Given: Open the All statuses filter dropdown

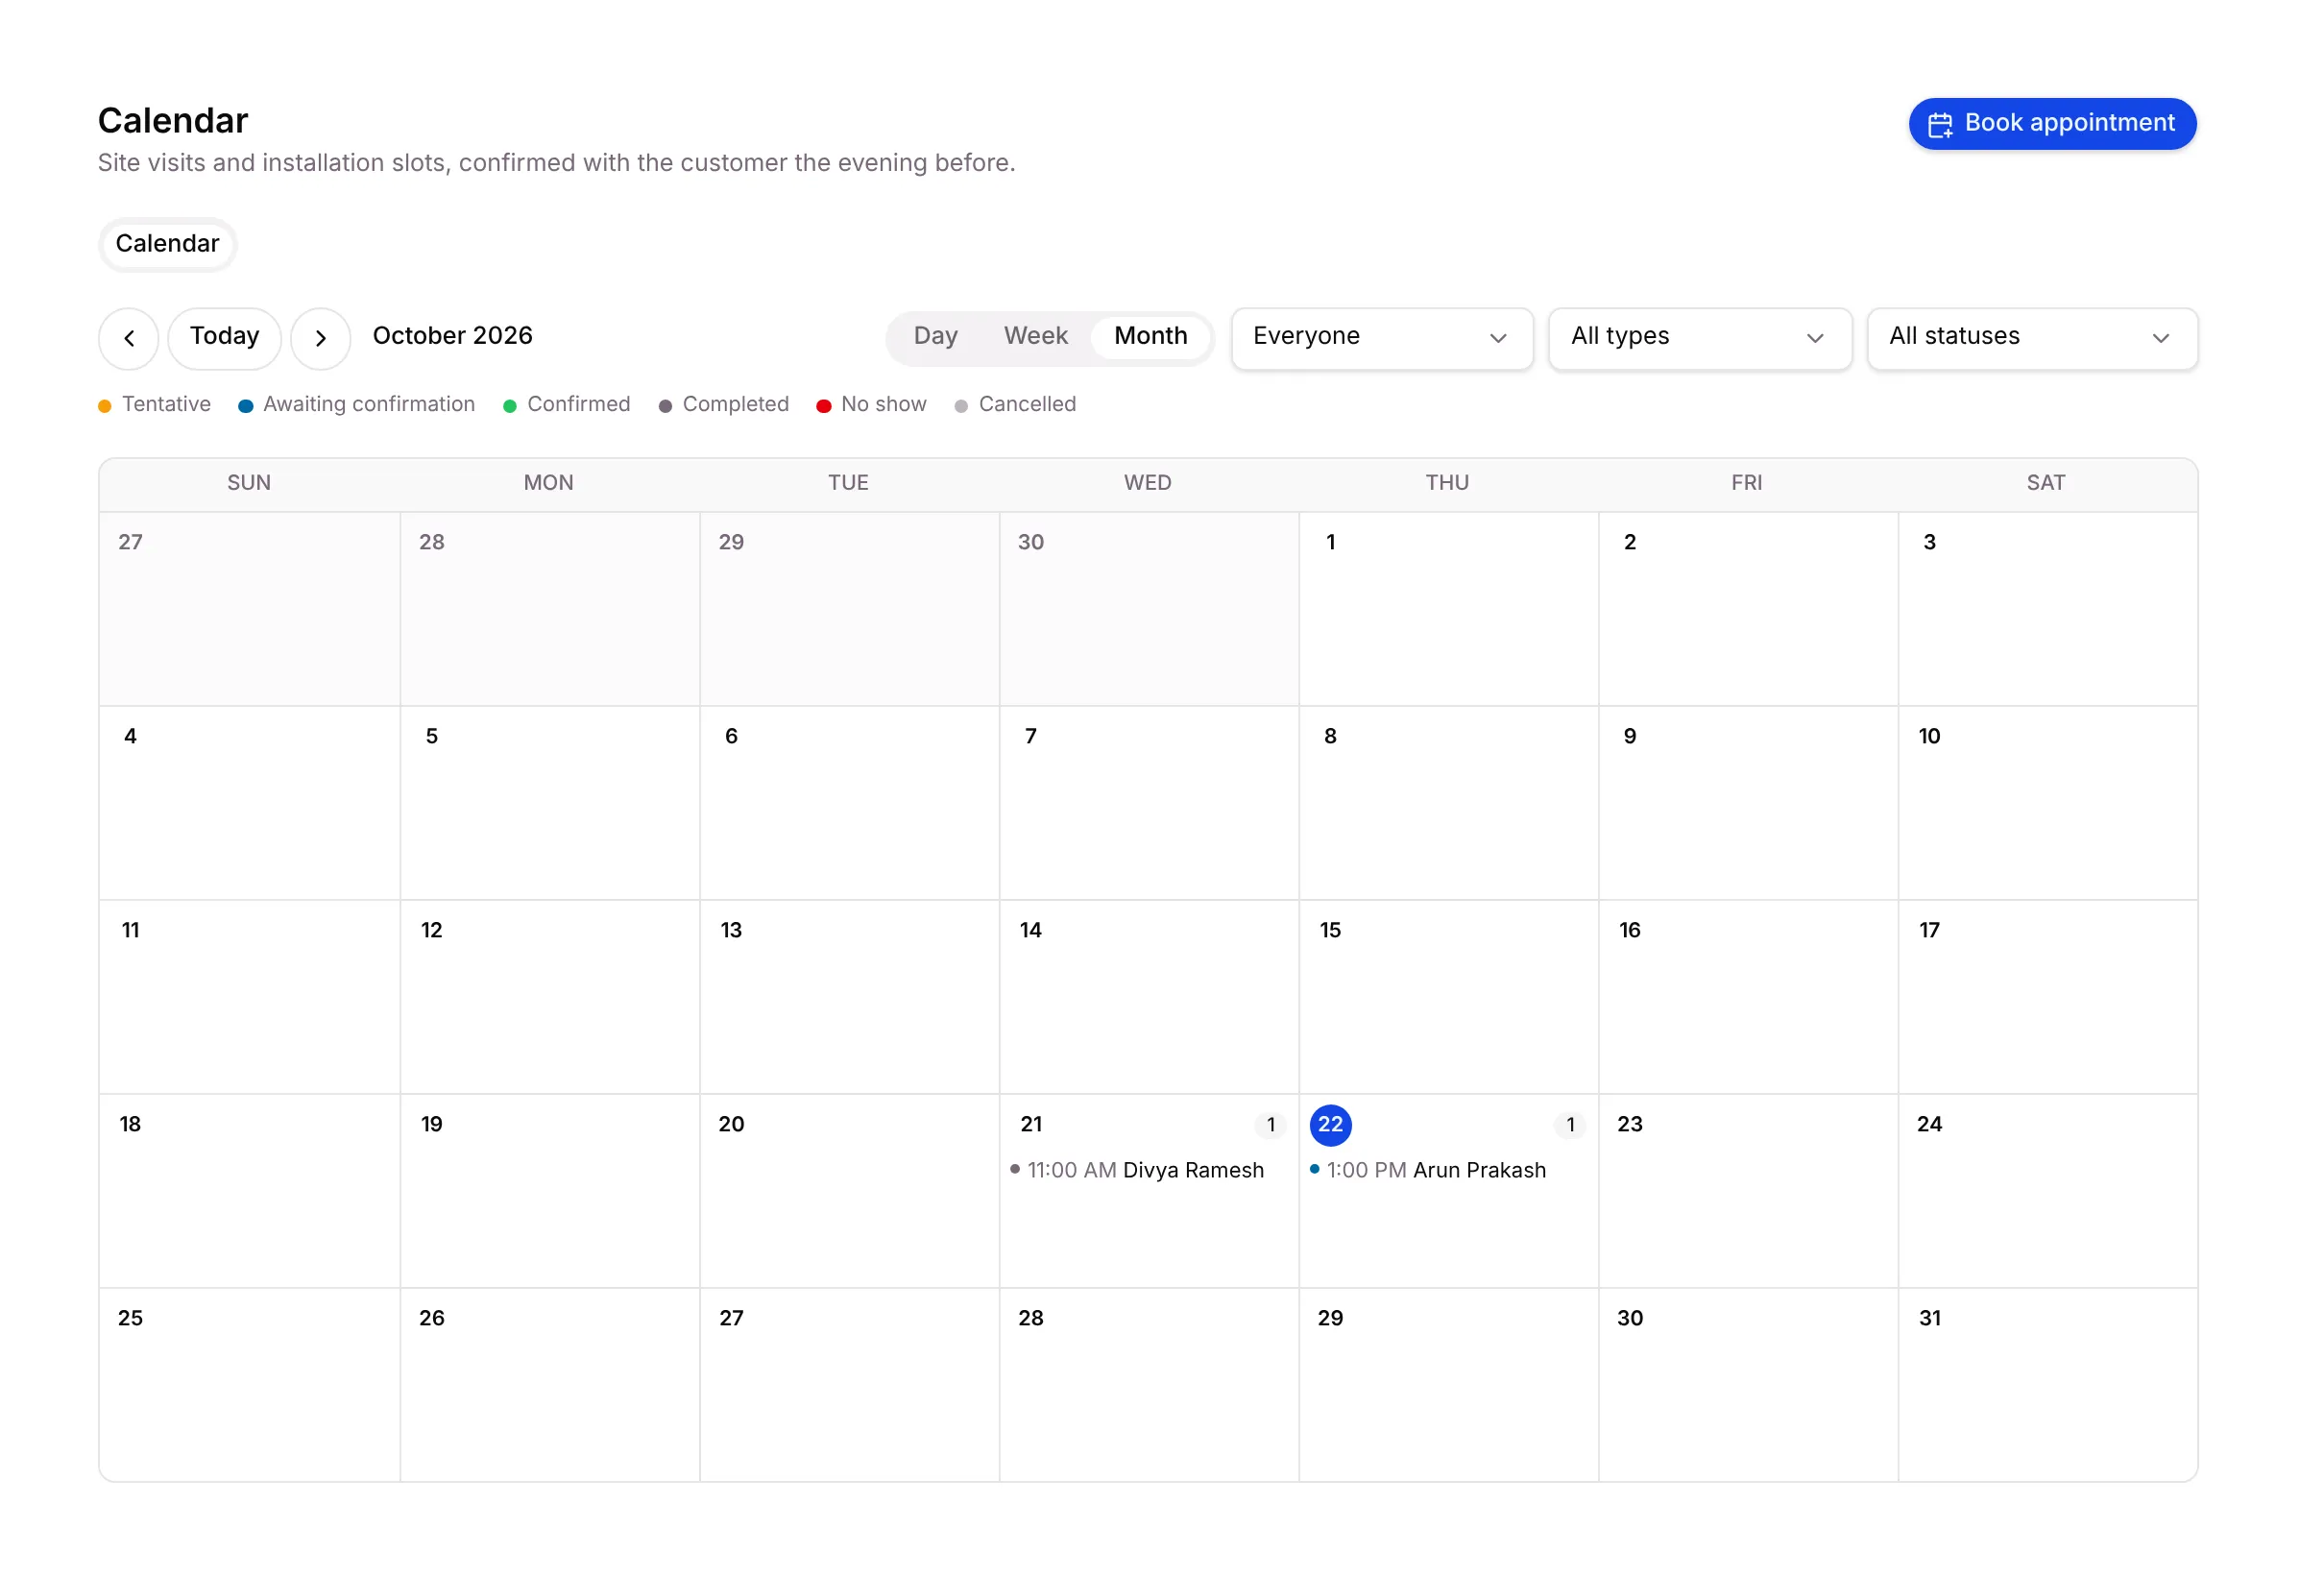Looking at the screenshot, I should (2035, 339).
